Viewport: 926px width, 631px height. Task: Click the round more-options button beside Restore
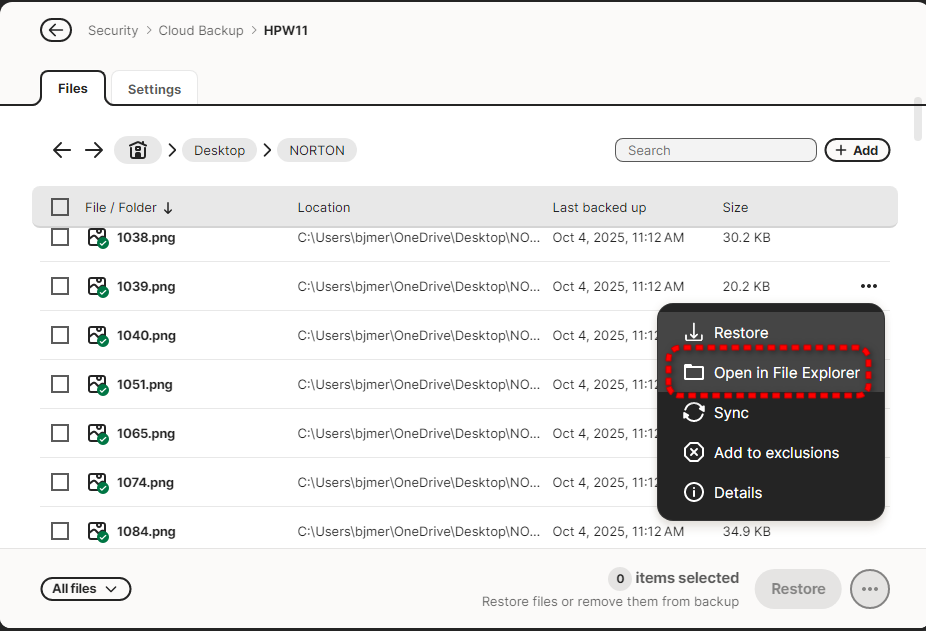[869, 589]
